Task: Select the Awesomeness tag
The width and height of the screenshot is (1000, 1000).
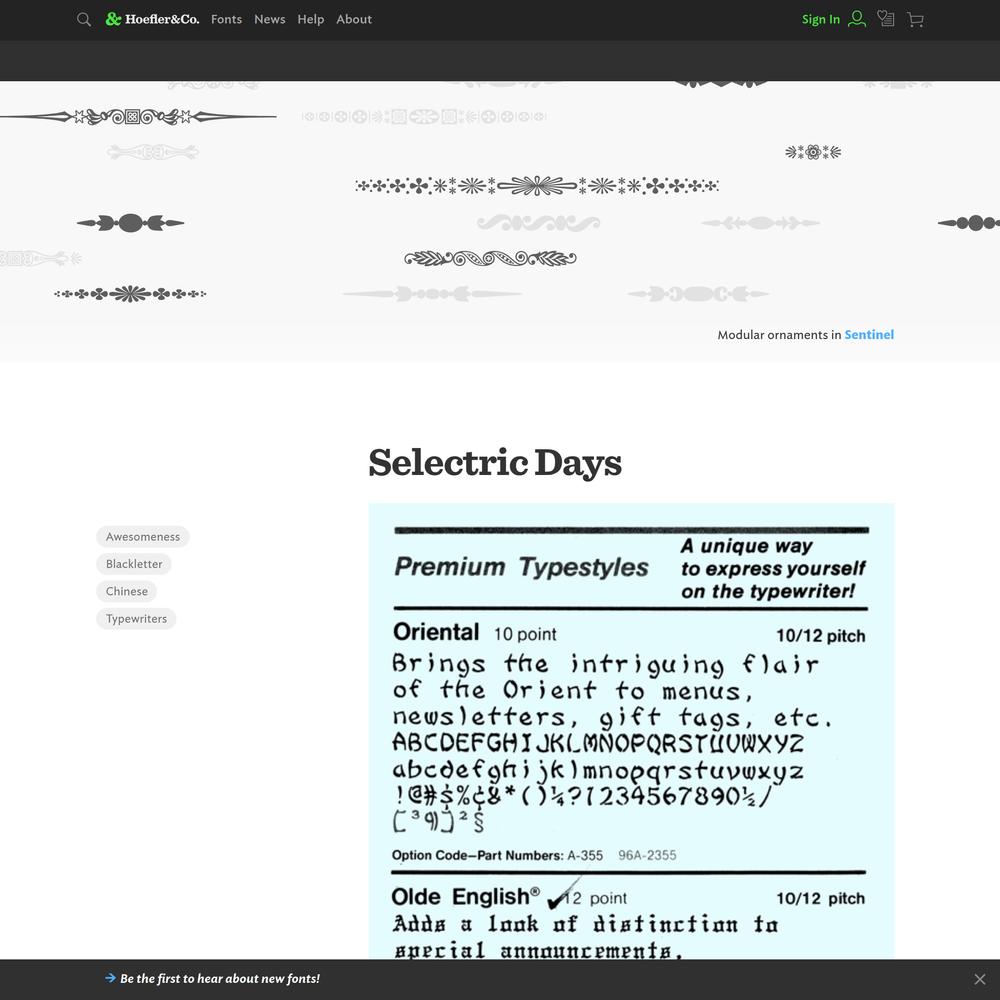Action: pyautogui.click(x=143, y=537)
